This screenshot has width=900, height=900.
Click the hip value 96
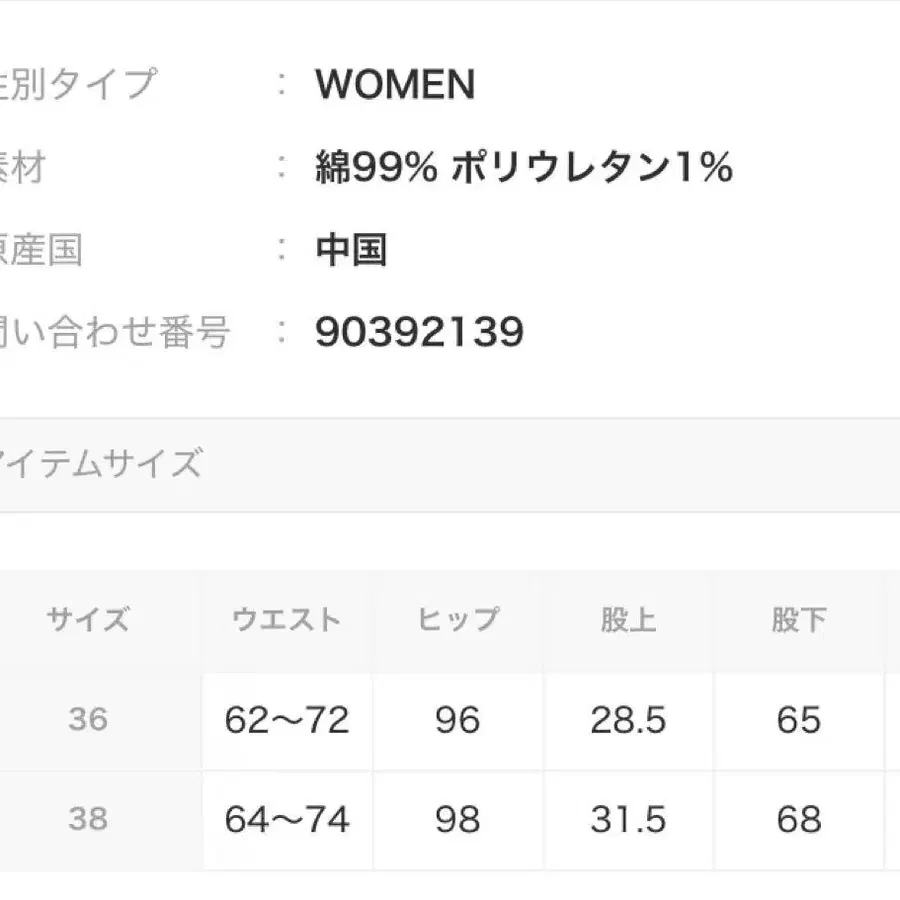pos(457,720)
